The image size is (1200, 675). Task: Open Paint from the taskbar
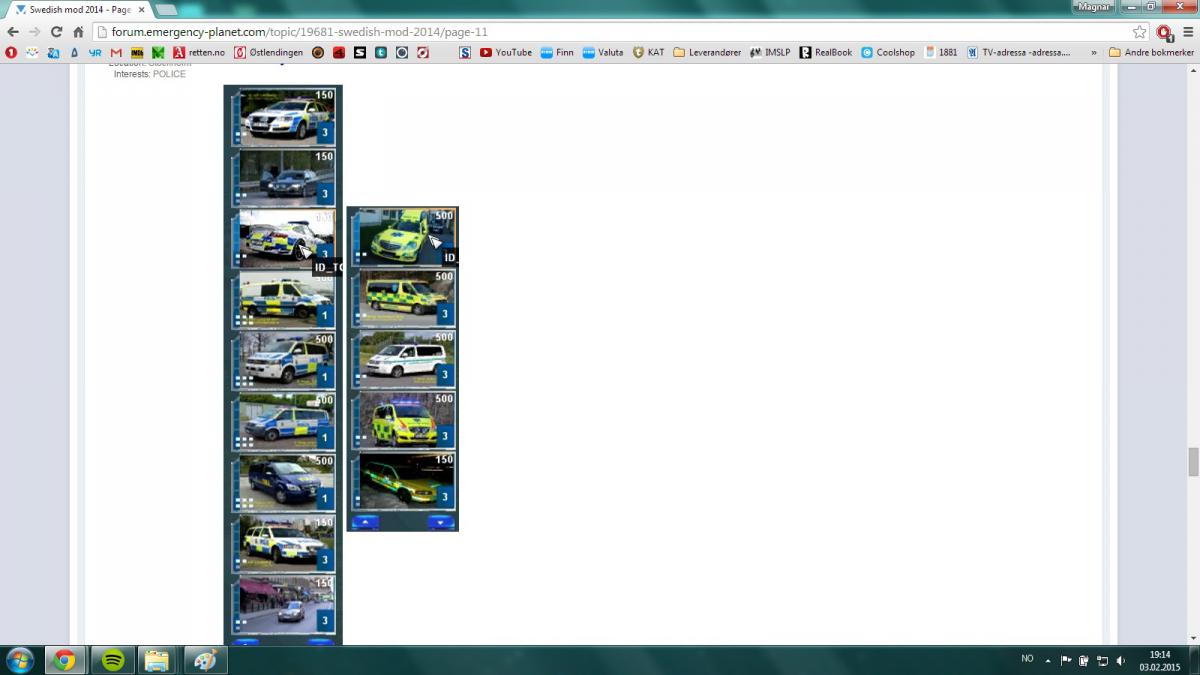click(205, 660)
